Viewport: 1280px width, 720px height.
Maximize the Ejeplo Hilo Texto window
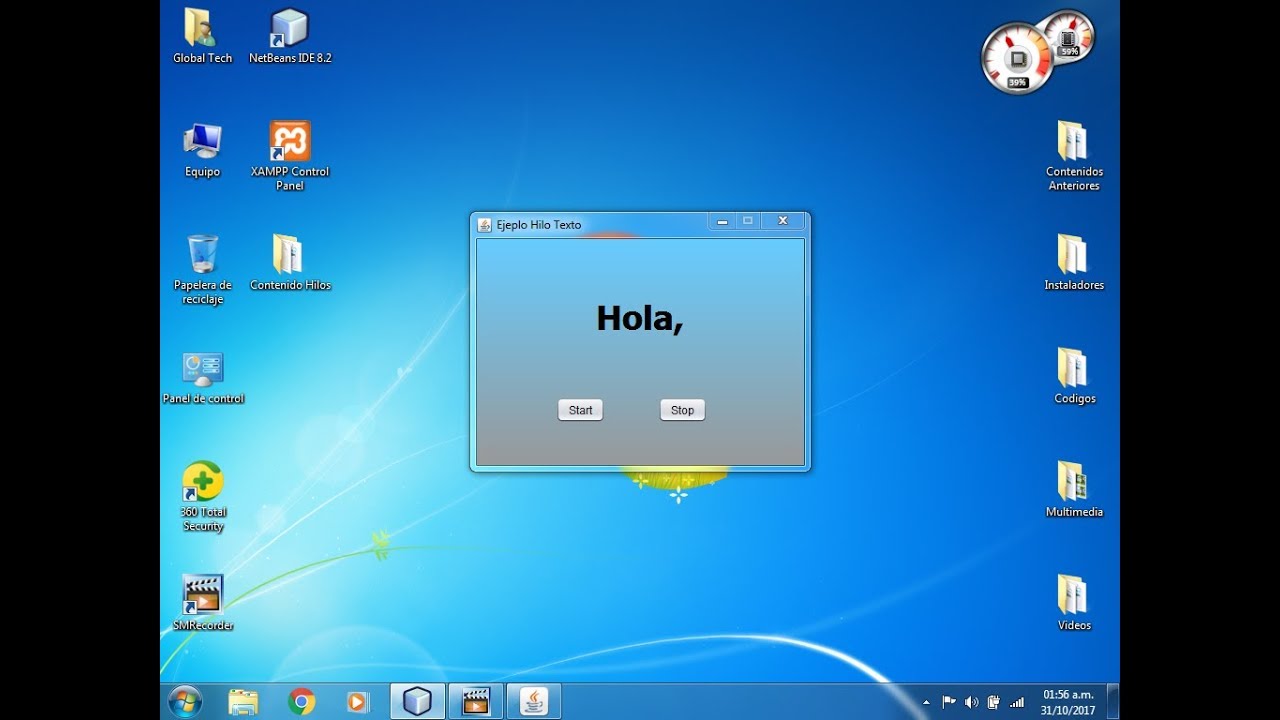748,221
